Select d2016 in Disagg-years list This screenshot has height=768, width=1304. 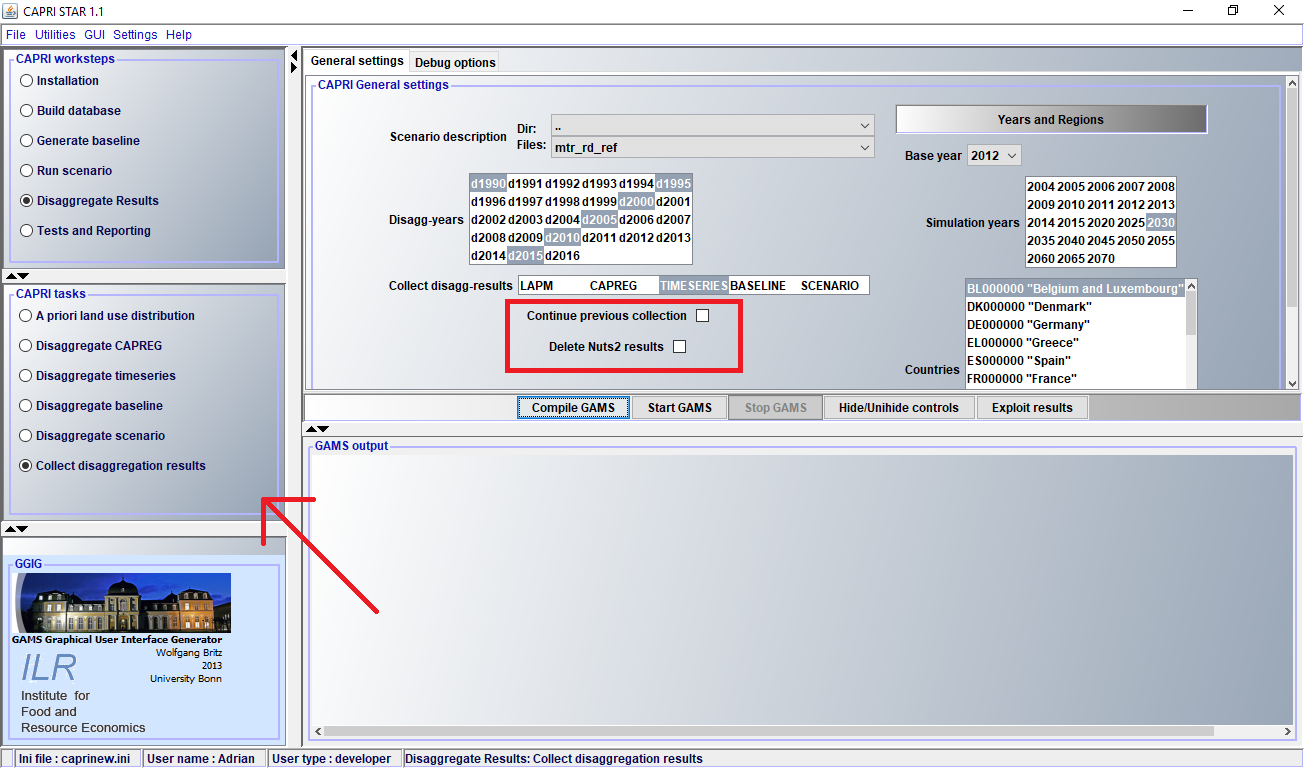point(562,256)
